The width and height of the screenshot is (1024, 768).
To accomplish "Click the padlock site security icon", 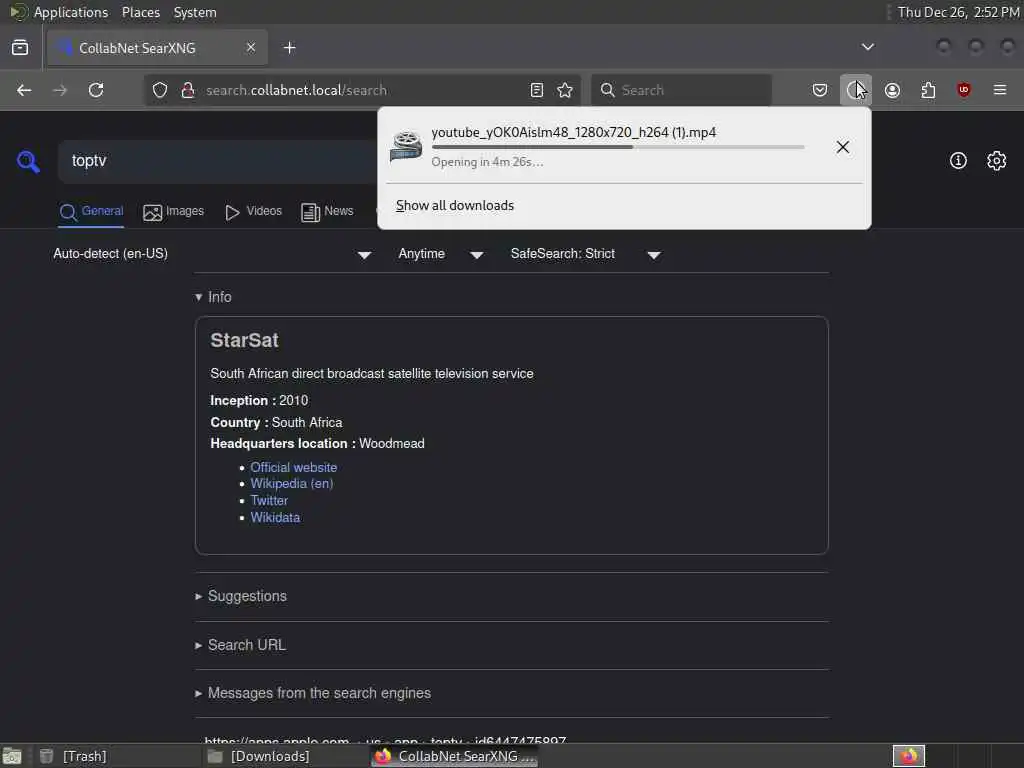I will 188,90.
